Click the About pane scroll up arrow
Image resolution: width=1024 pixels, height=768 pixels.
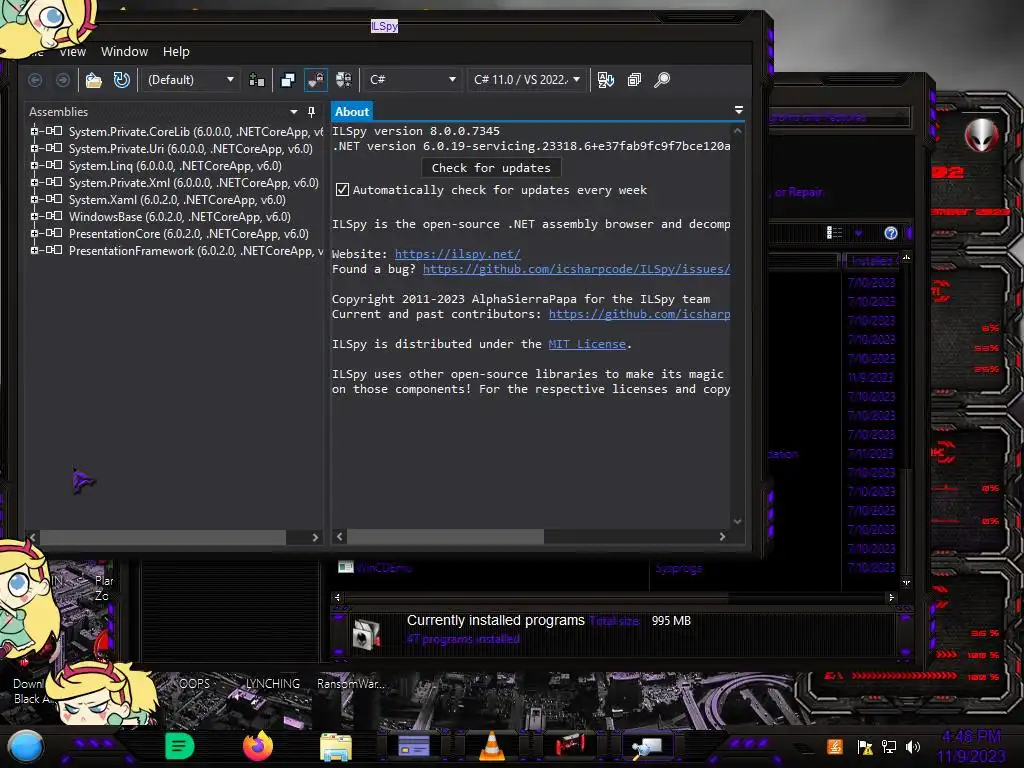[x=737, y=131]
